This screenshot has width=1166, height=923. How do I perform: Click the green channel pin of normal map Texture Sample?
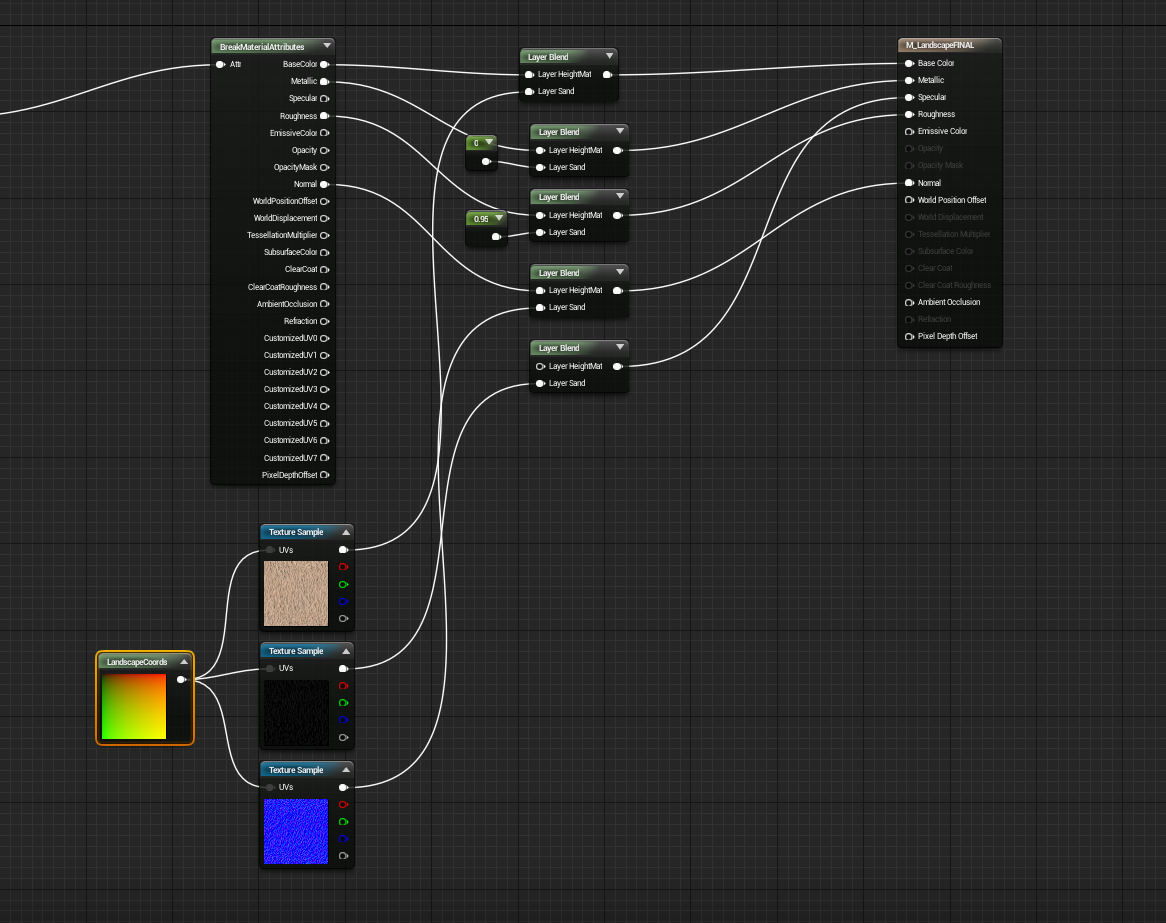coord(343,822)
